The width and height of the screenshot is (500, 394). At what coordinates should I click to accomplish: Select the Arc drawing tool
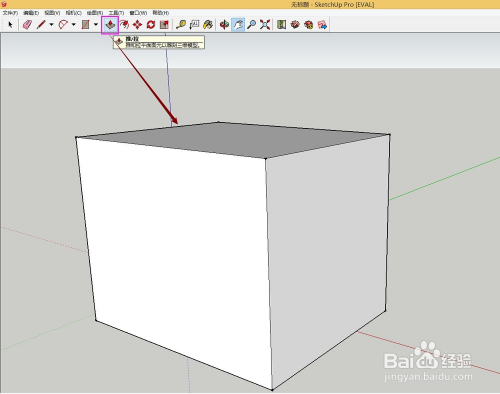63,25
